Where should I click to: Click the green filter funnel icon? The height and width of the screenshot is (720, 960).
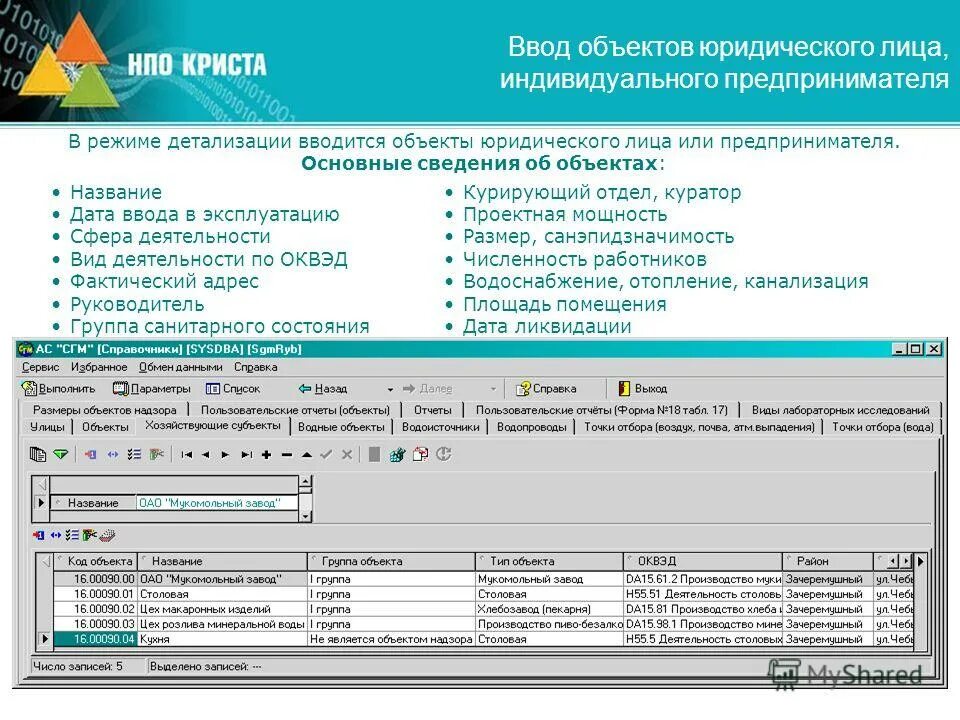(x=61, y=454)
